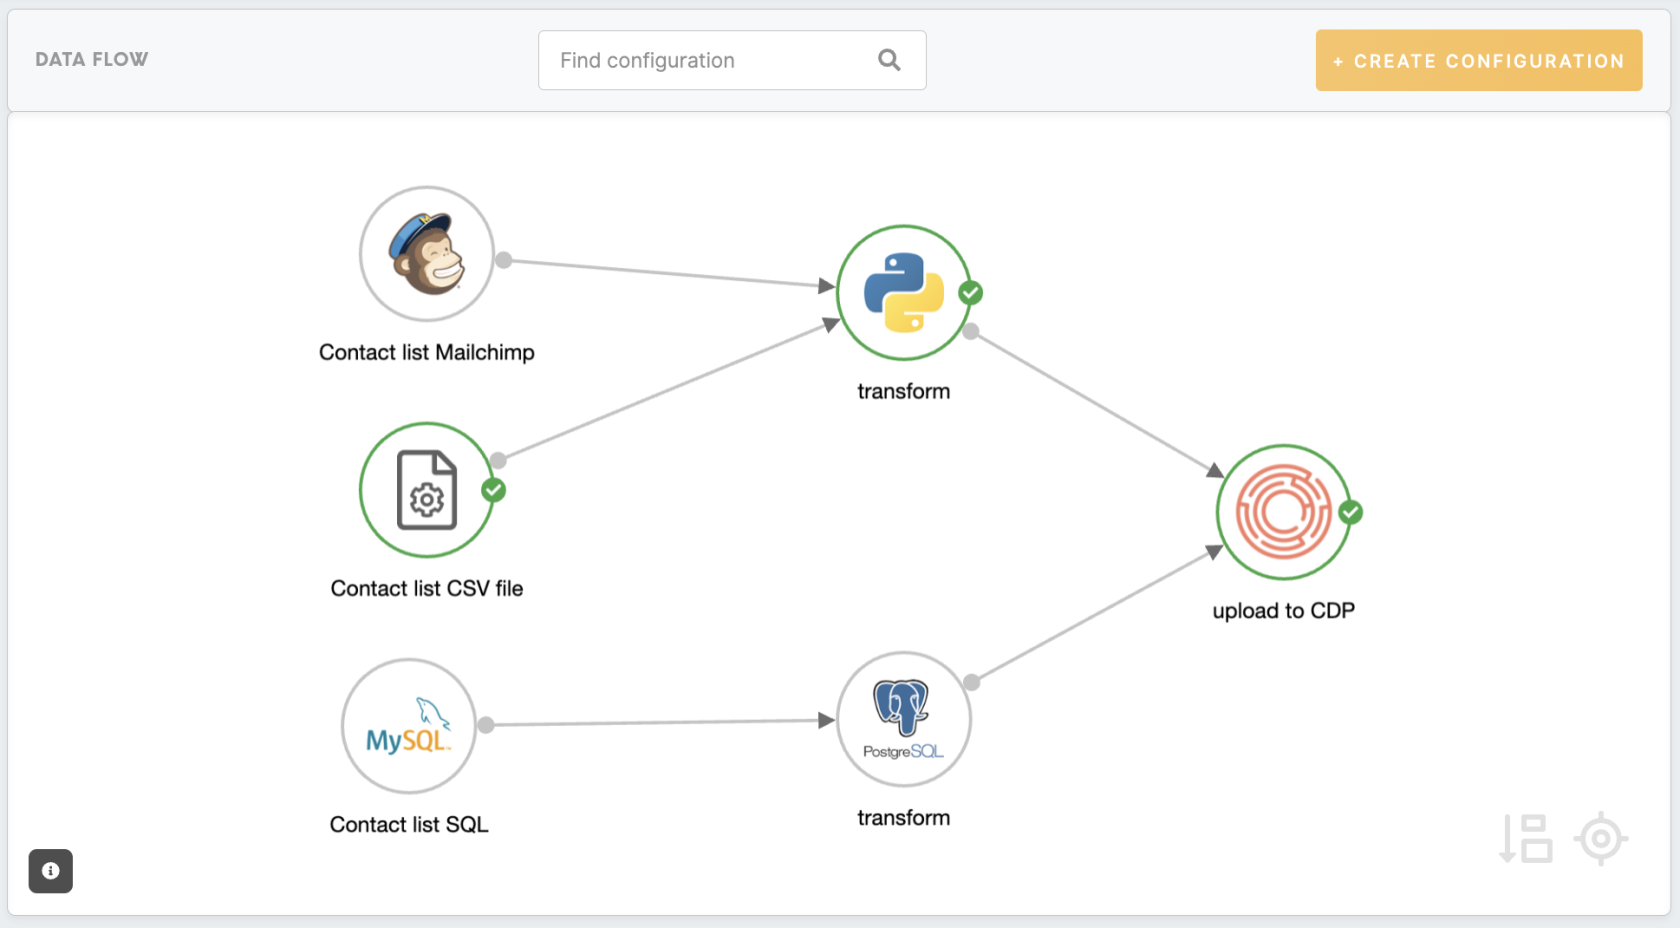
Task: Click the Data Flow heading
Action: (x=92, y=60)
